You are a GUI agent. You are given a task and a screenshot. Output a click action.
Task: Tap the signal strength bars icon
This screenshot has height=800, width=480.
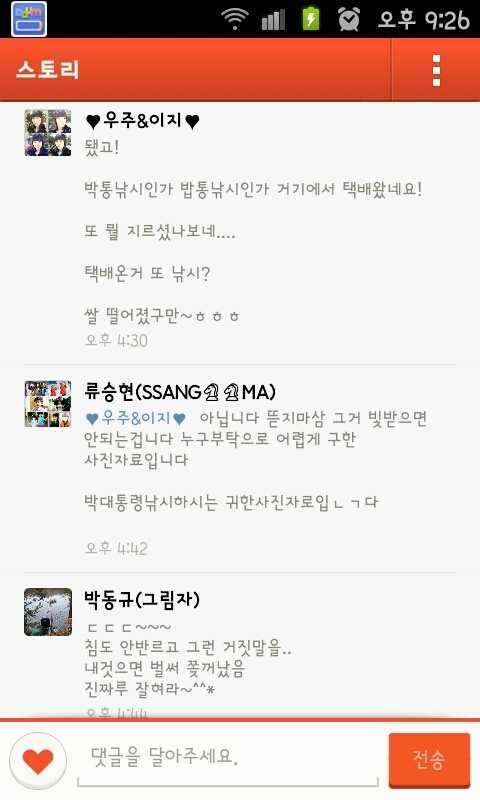click(x=273, y=20)
